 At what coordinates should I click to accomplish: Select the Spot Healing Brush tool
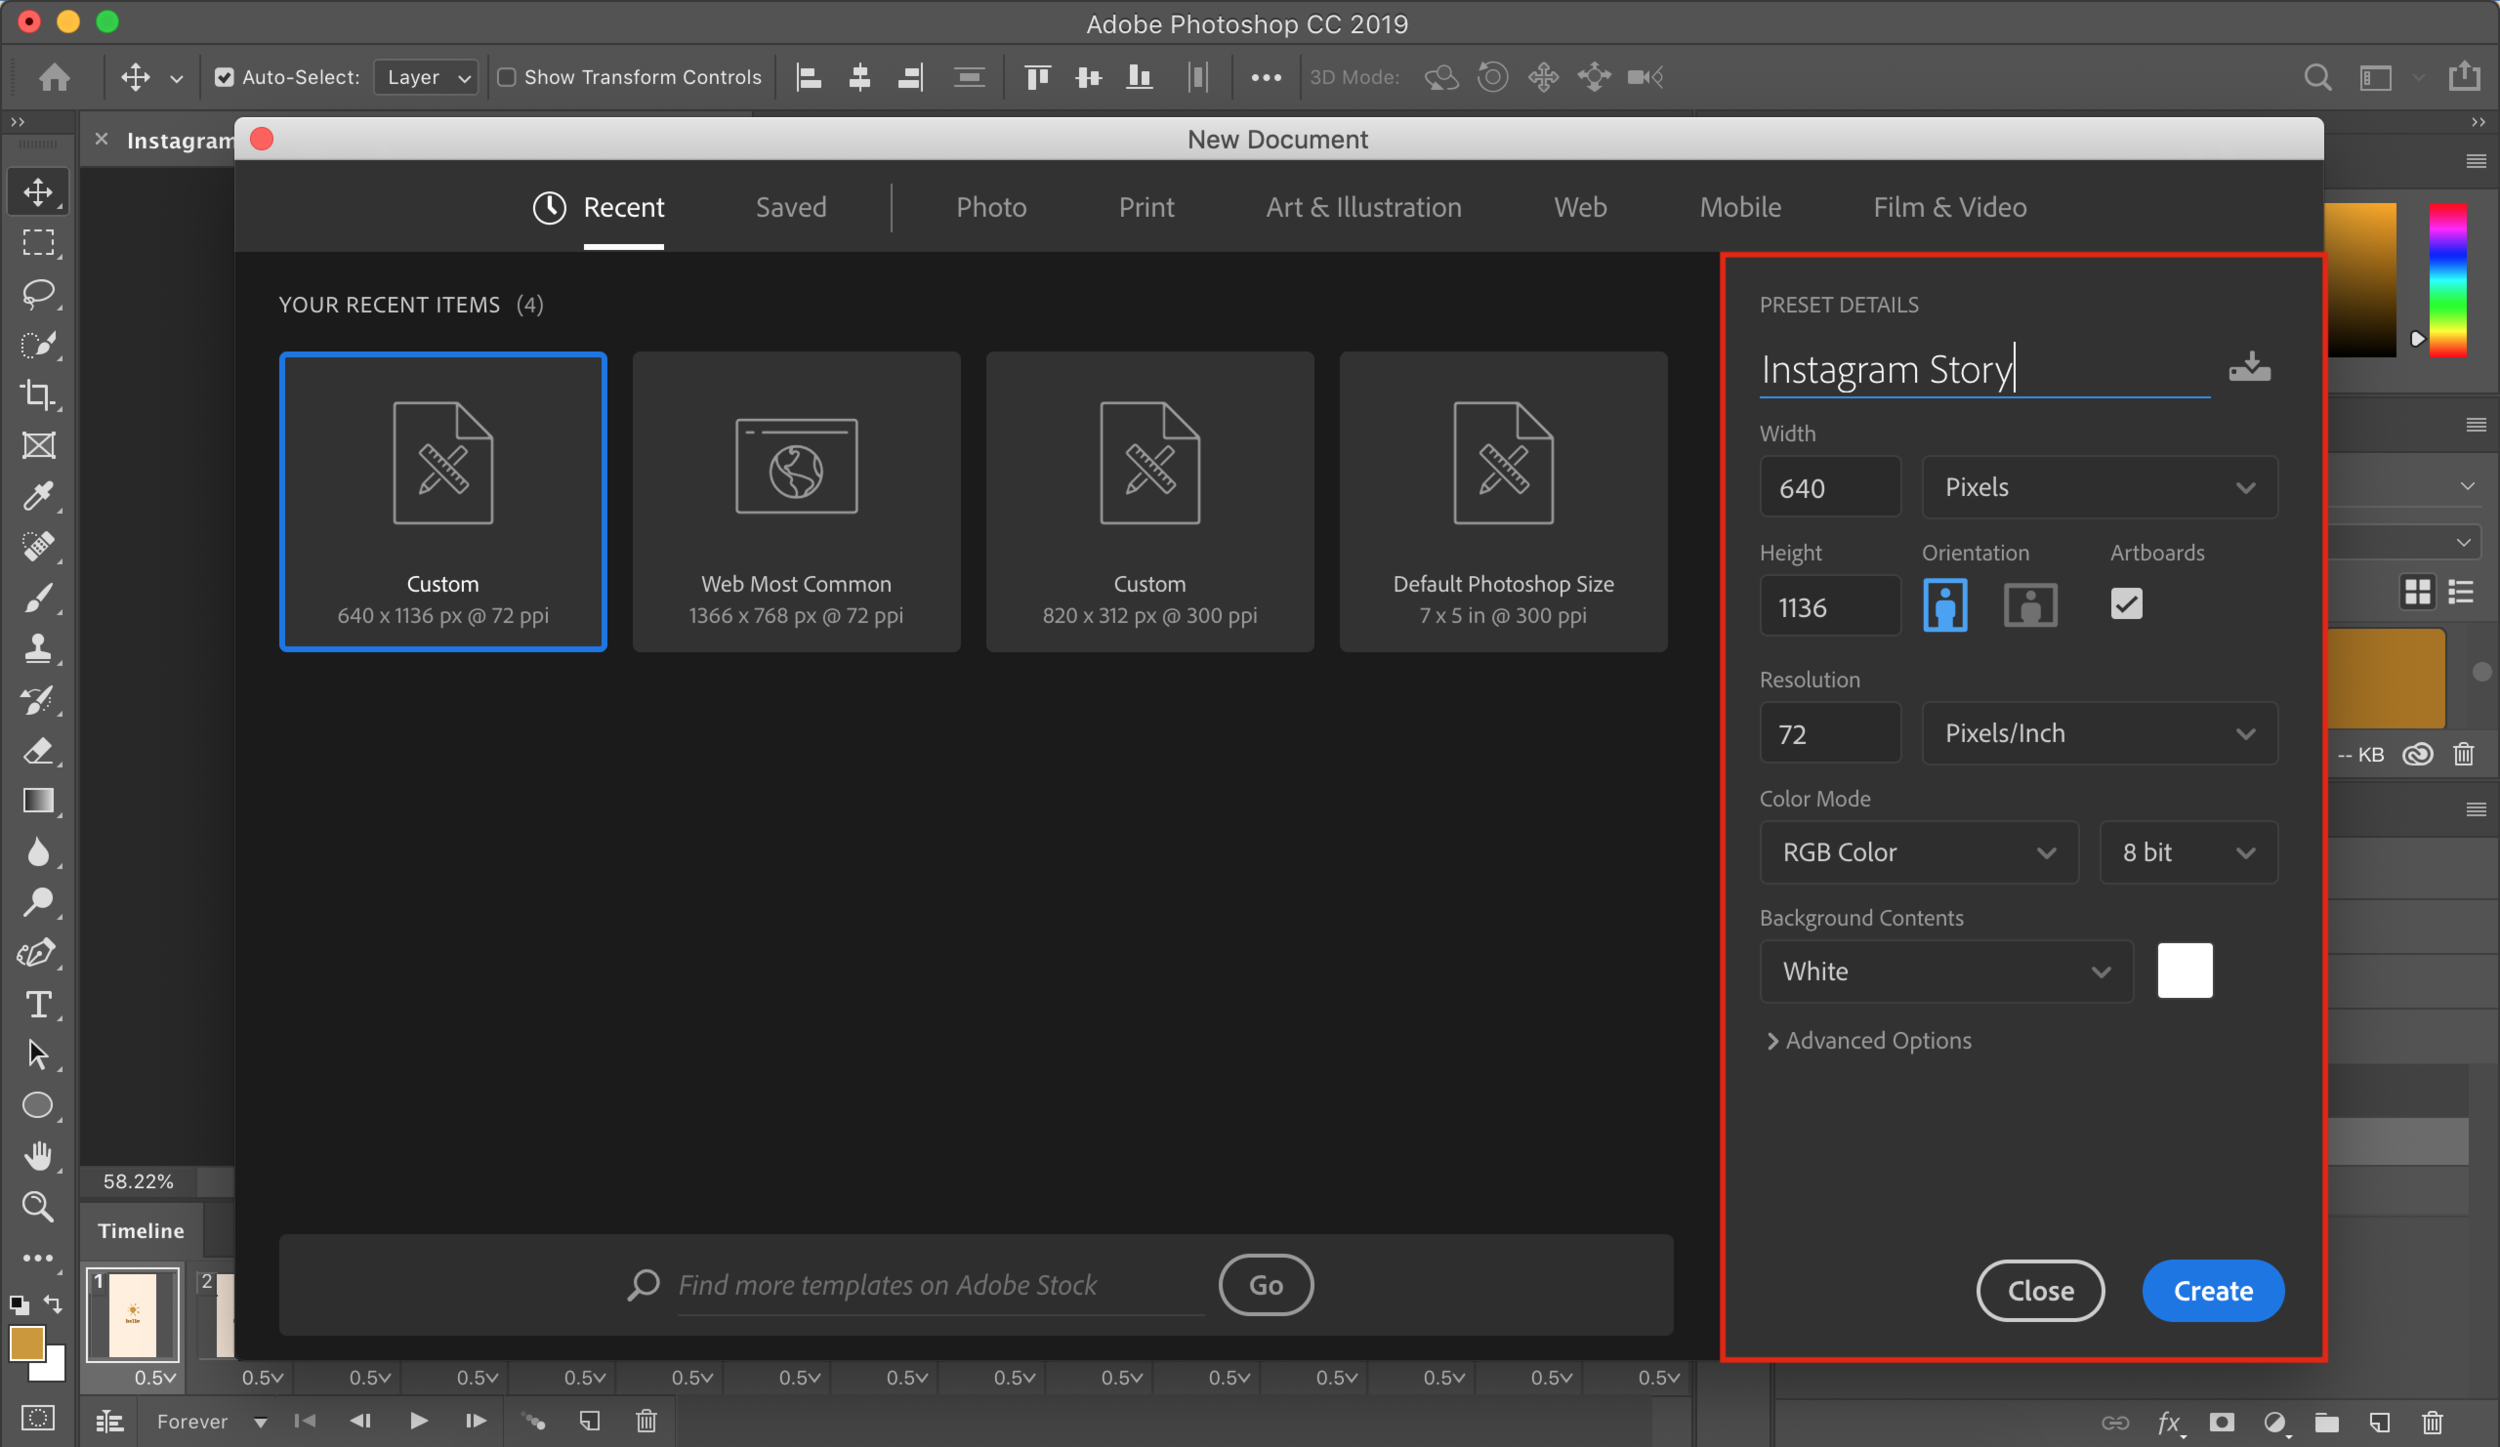38,547
